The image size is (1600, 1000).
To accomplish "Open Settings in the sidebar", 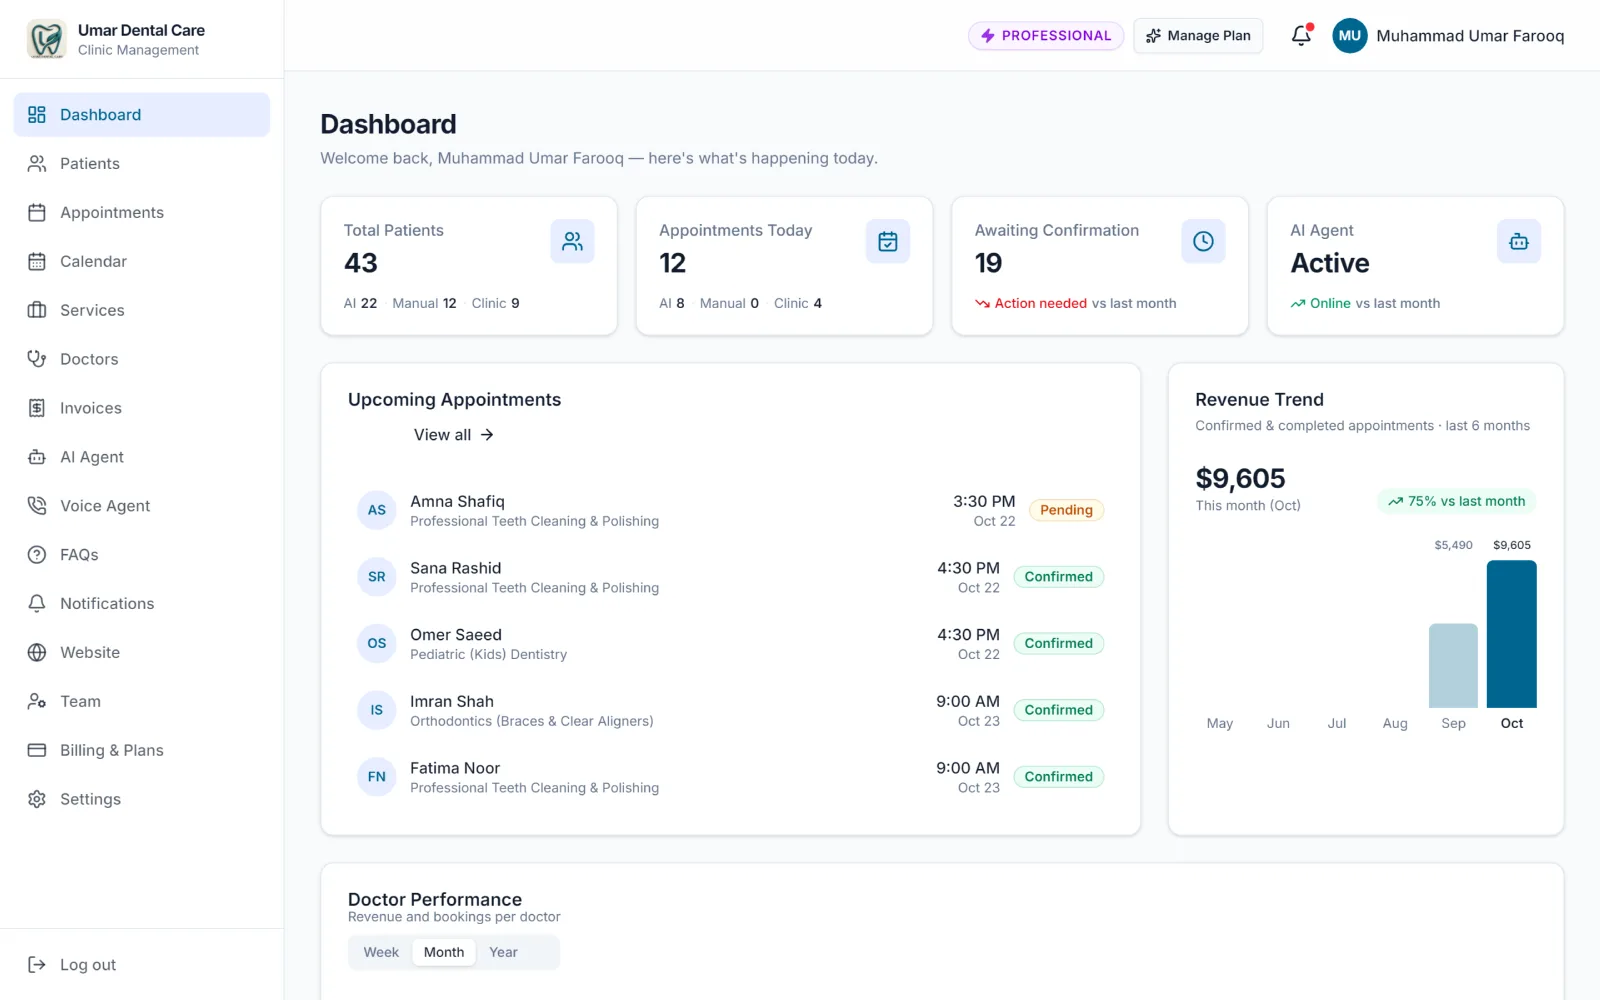I will pos(142,800).
